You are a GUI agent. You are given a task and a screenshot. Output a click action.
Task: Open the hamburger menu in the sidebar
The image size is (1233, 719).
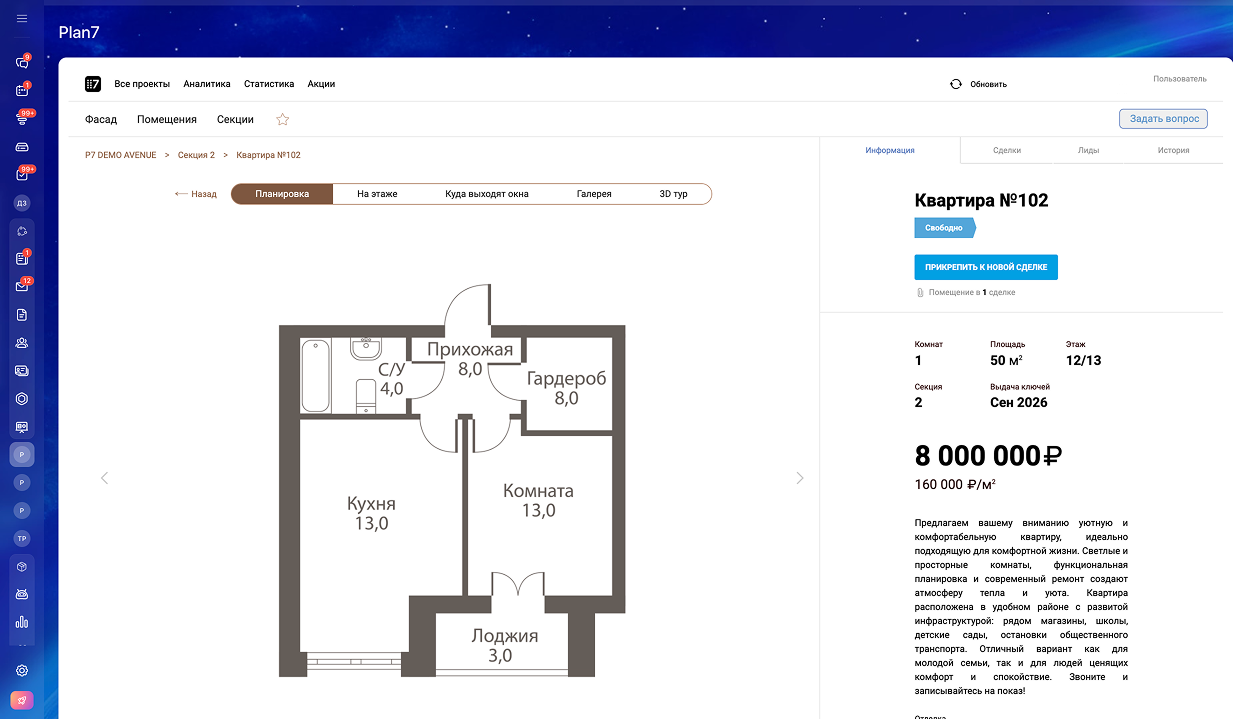[22, 19]
